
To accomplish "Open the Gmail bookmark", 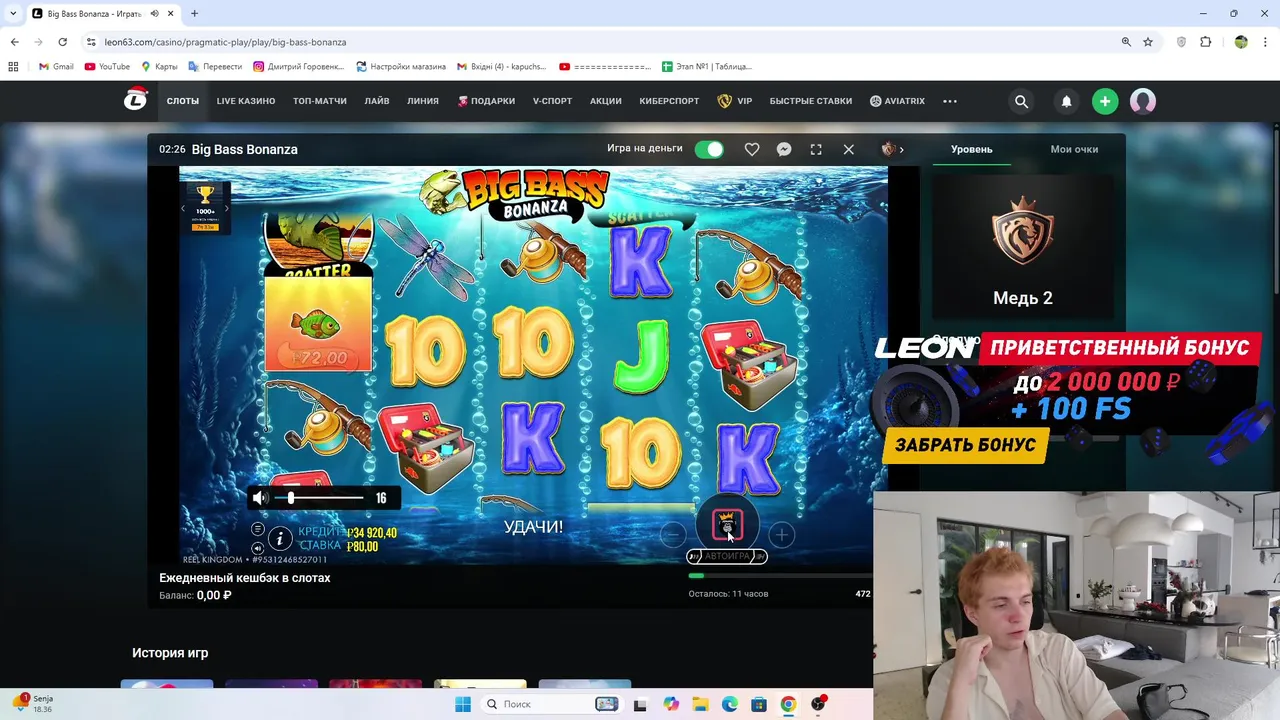I will coord(56,67).
